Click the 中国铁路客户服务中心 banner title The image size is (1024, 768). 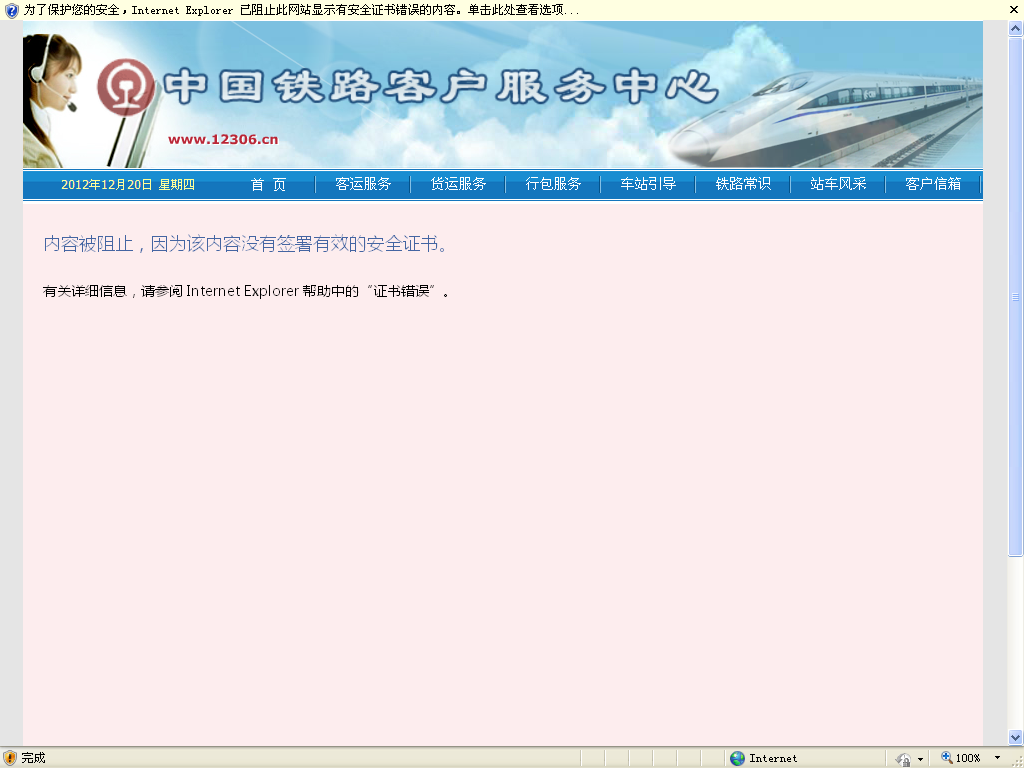pyautogui.click(x=440, y=88)
